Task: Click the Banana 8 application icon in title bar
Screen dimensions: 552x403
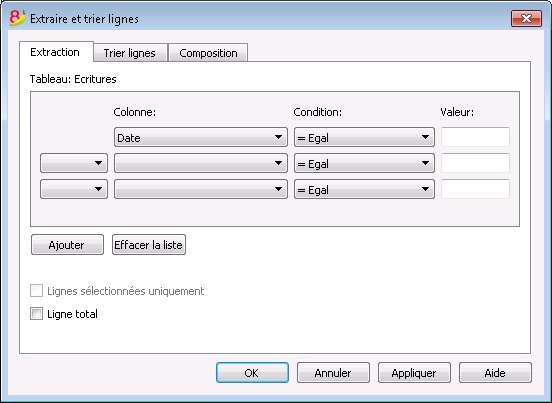Action: 18,18
